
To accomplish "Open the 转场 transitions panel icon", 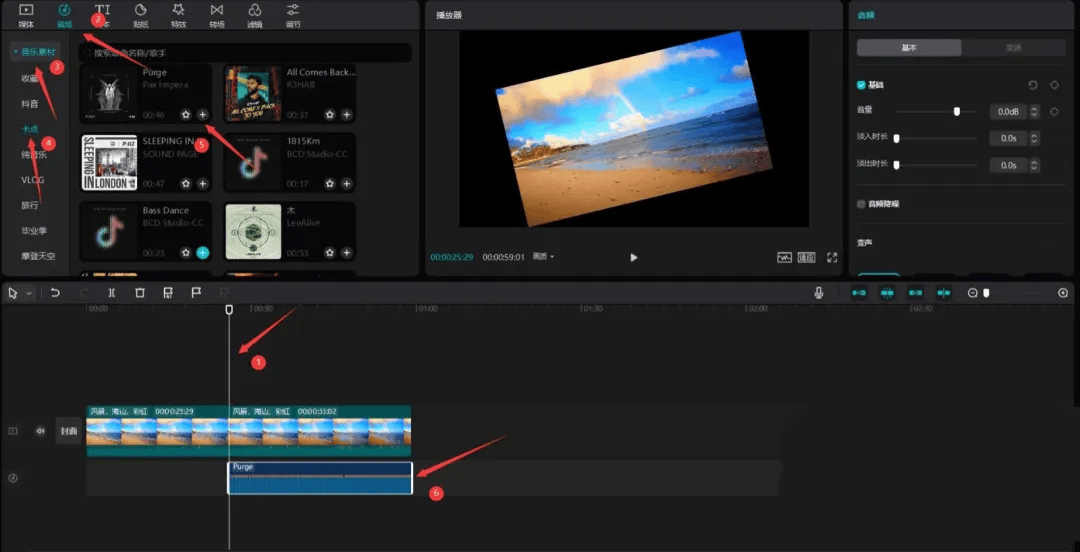I will [217, 14].
